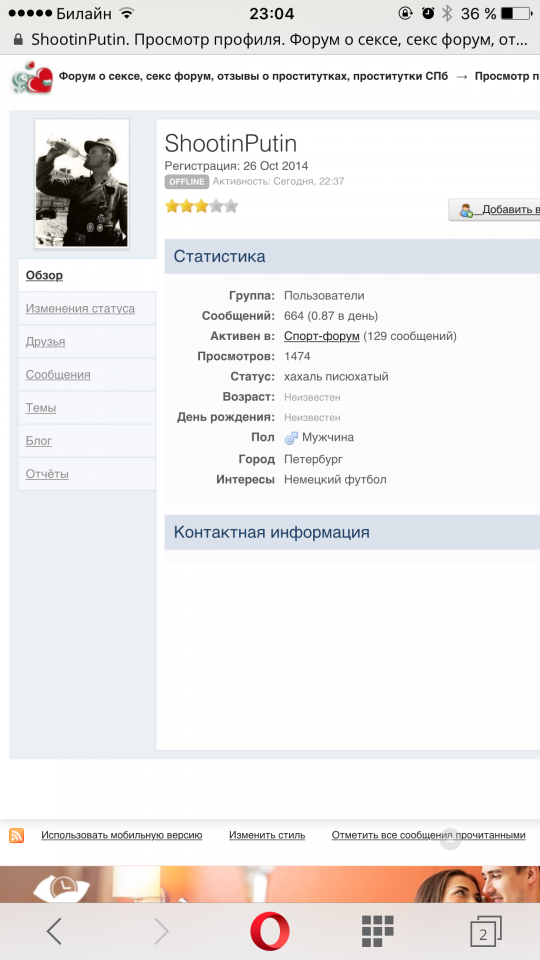Follow the Спорт-форум link
Viewport: 540px width, 960px height.
[321, 336]
